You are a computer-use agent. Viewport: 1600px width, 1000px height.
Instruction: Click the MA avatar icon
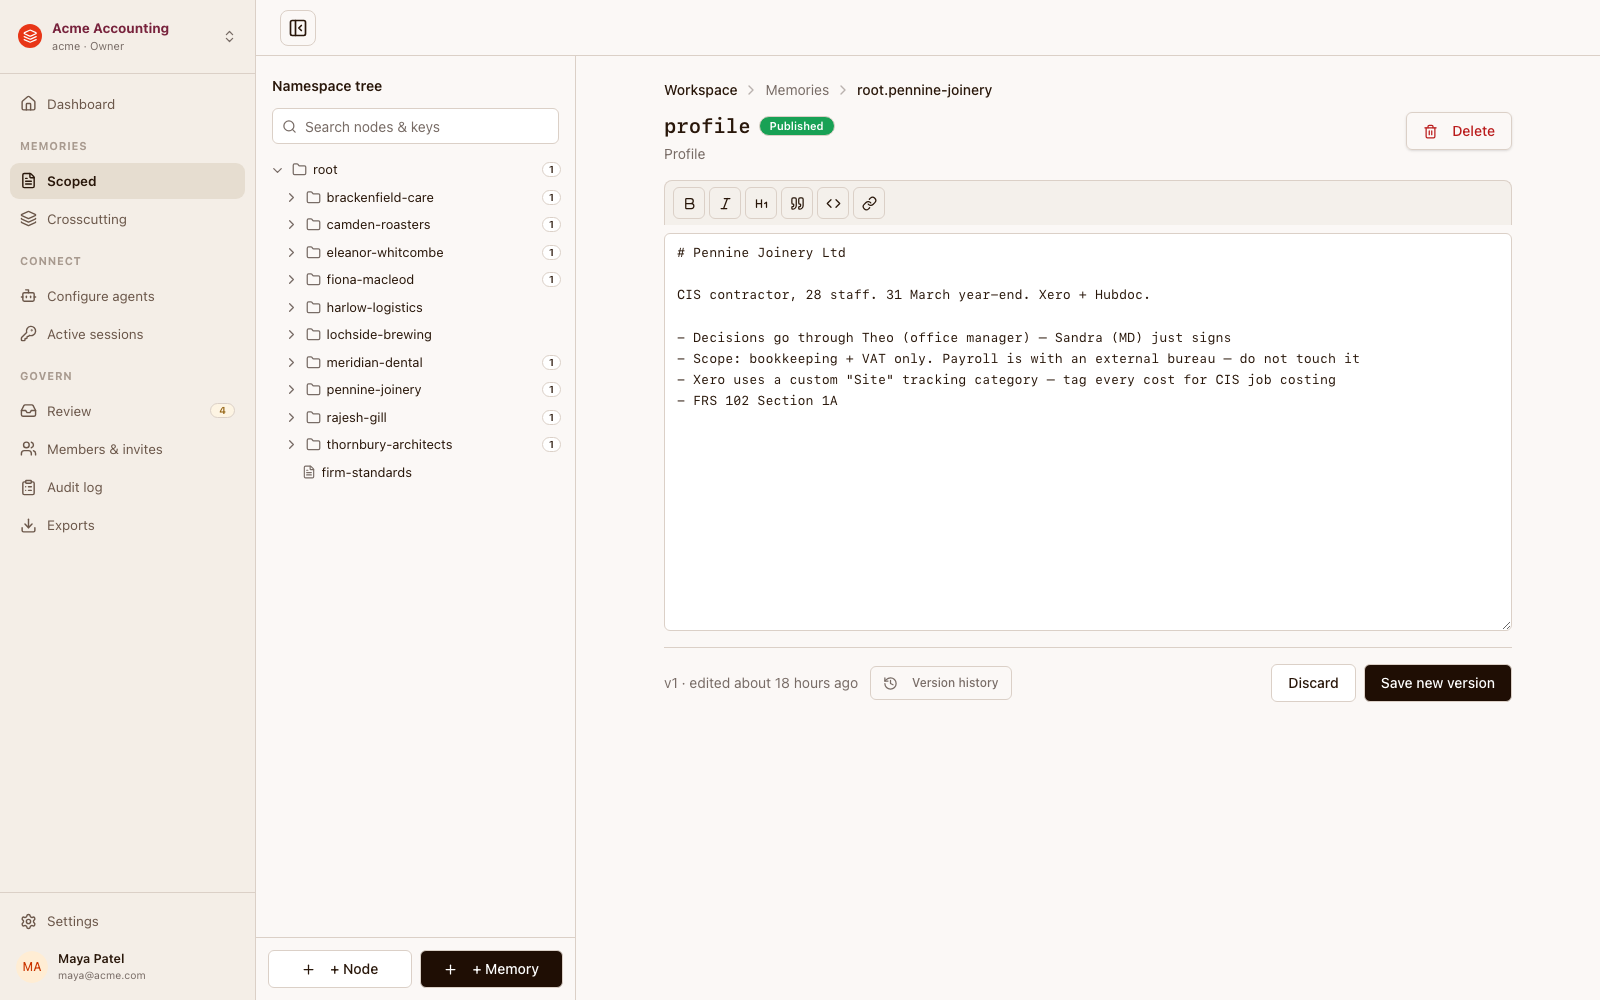click(x=32, y=967)
